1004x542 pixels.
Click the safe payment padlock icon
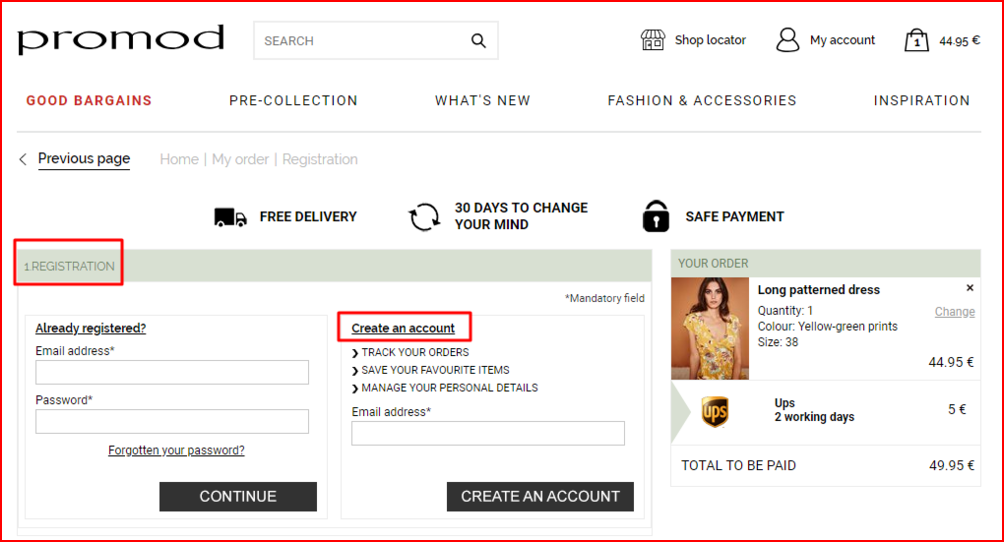tap(656, 216)
